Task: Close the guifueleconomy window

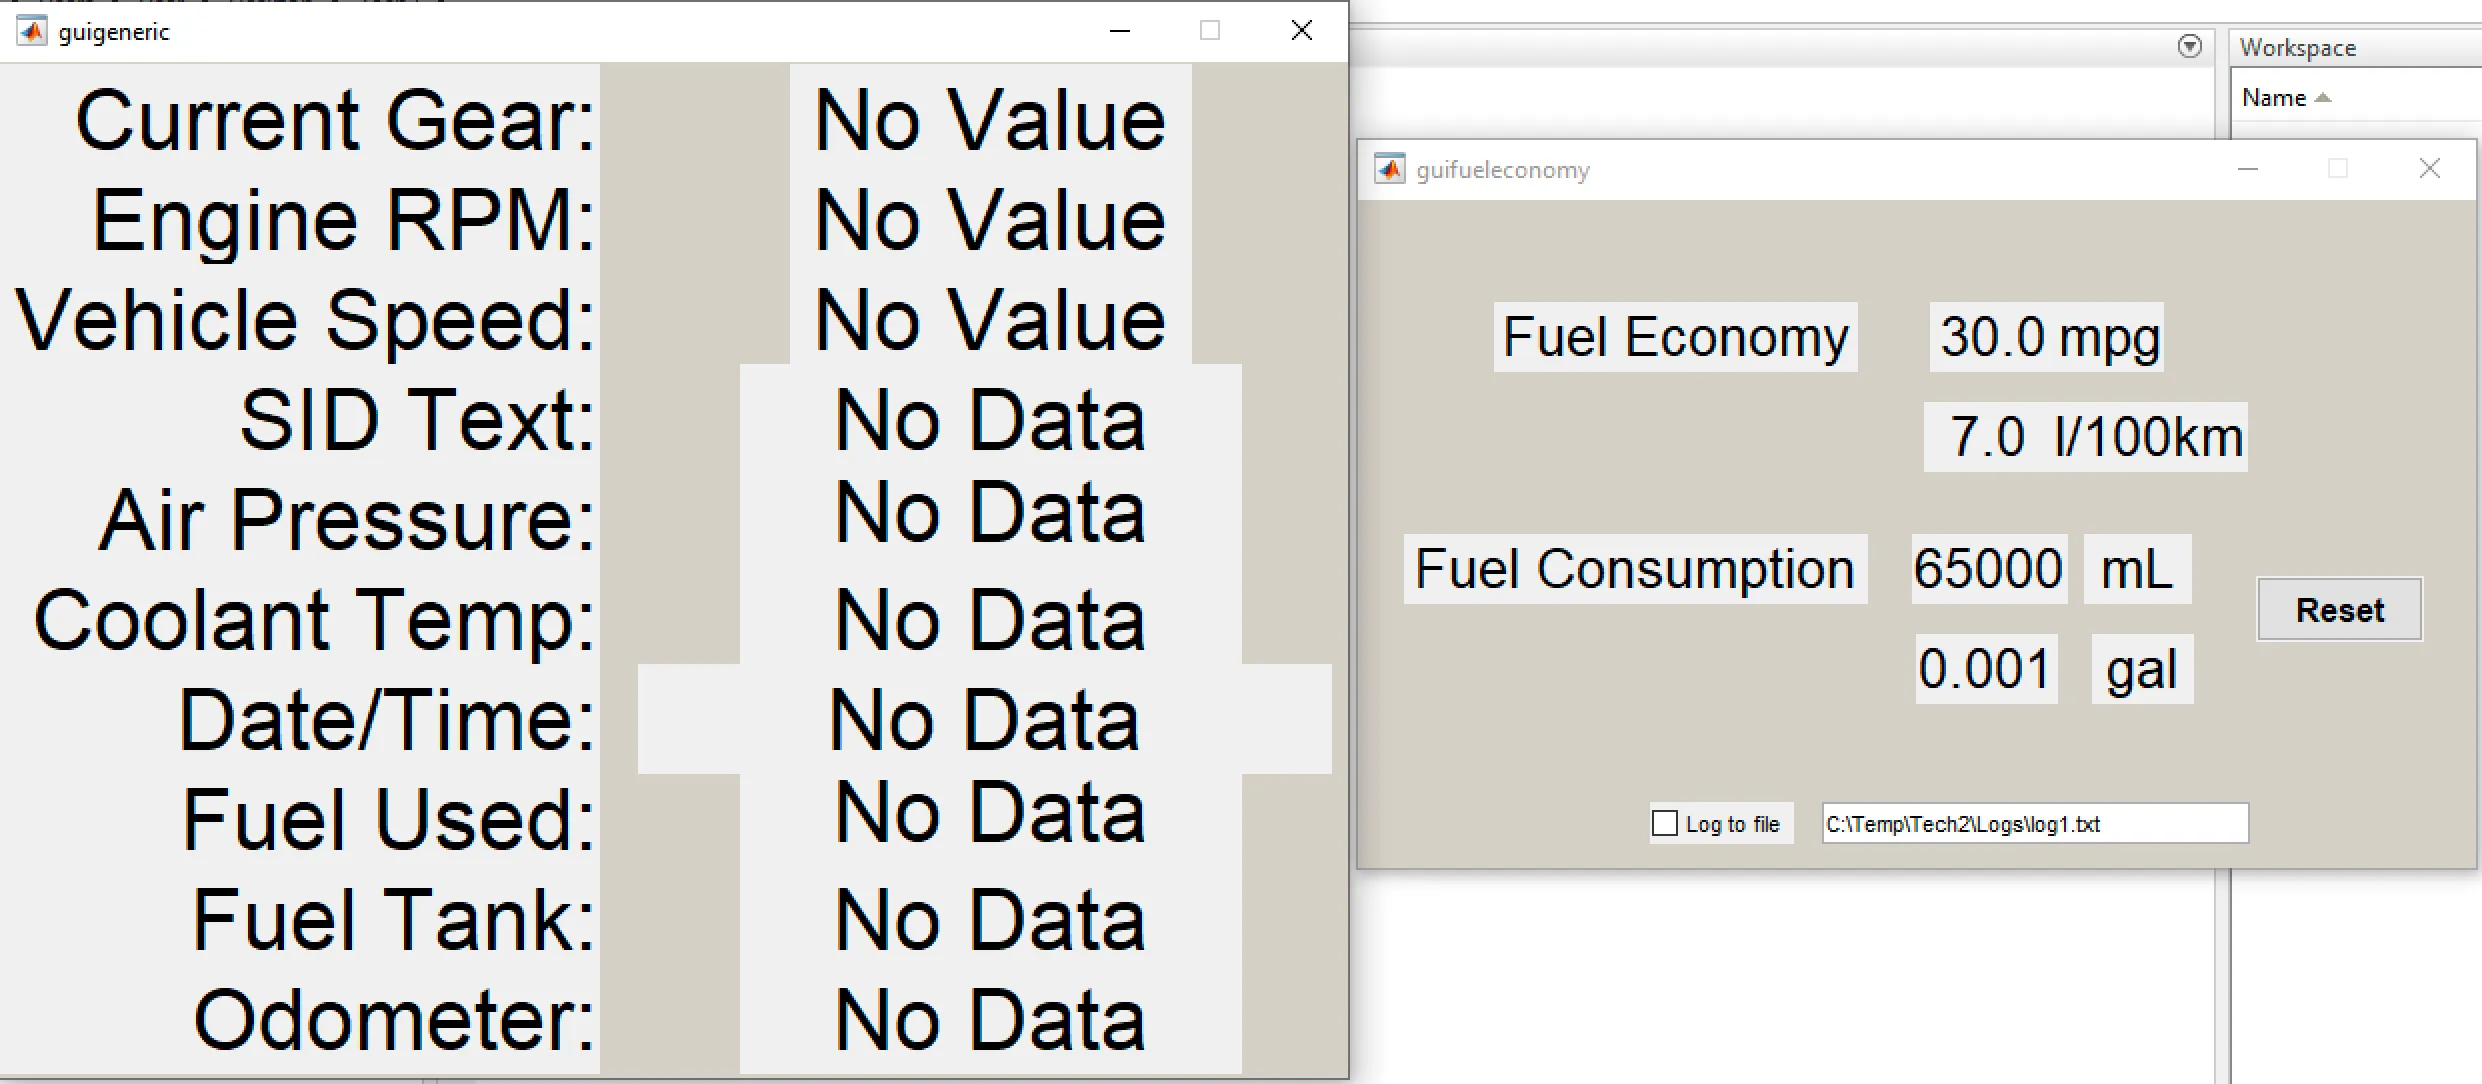Action: tap(2430, 169)
